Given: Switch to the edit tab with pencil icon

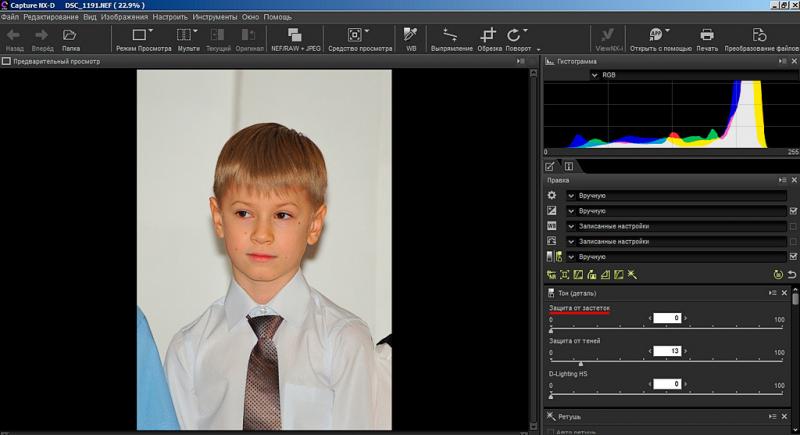Looking at the screenshot, I should tap(550, 166).
